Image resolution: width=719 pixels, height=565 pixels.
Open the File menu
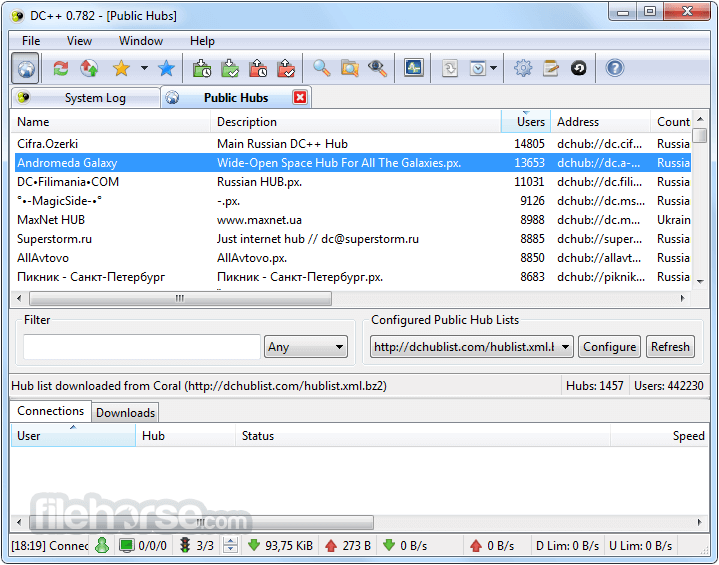click(x=31, y=41)
